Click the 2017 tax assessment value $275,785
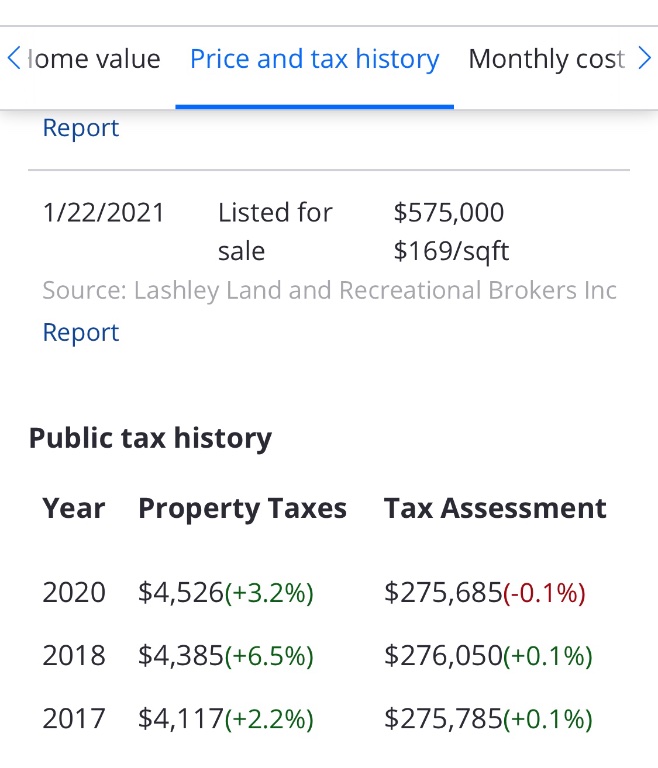Viewport: 658px width, 768px height. 443,718
